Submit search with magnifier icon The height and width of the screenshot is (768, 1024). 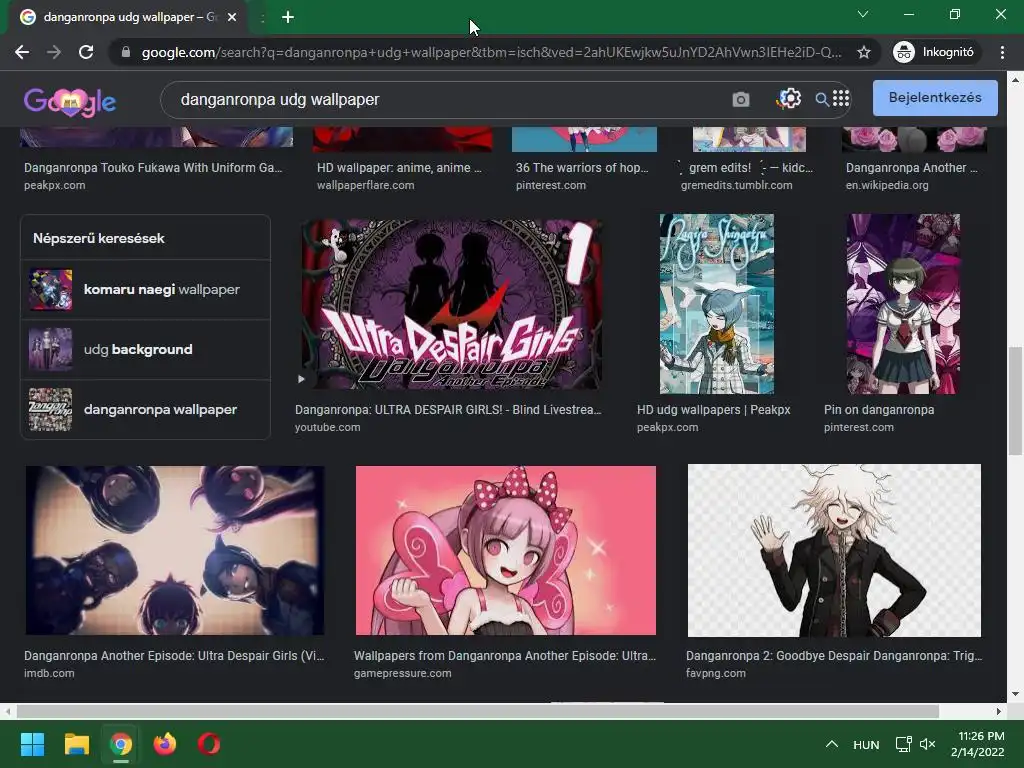point(822,99)
